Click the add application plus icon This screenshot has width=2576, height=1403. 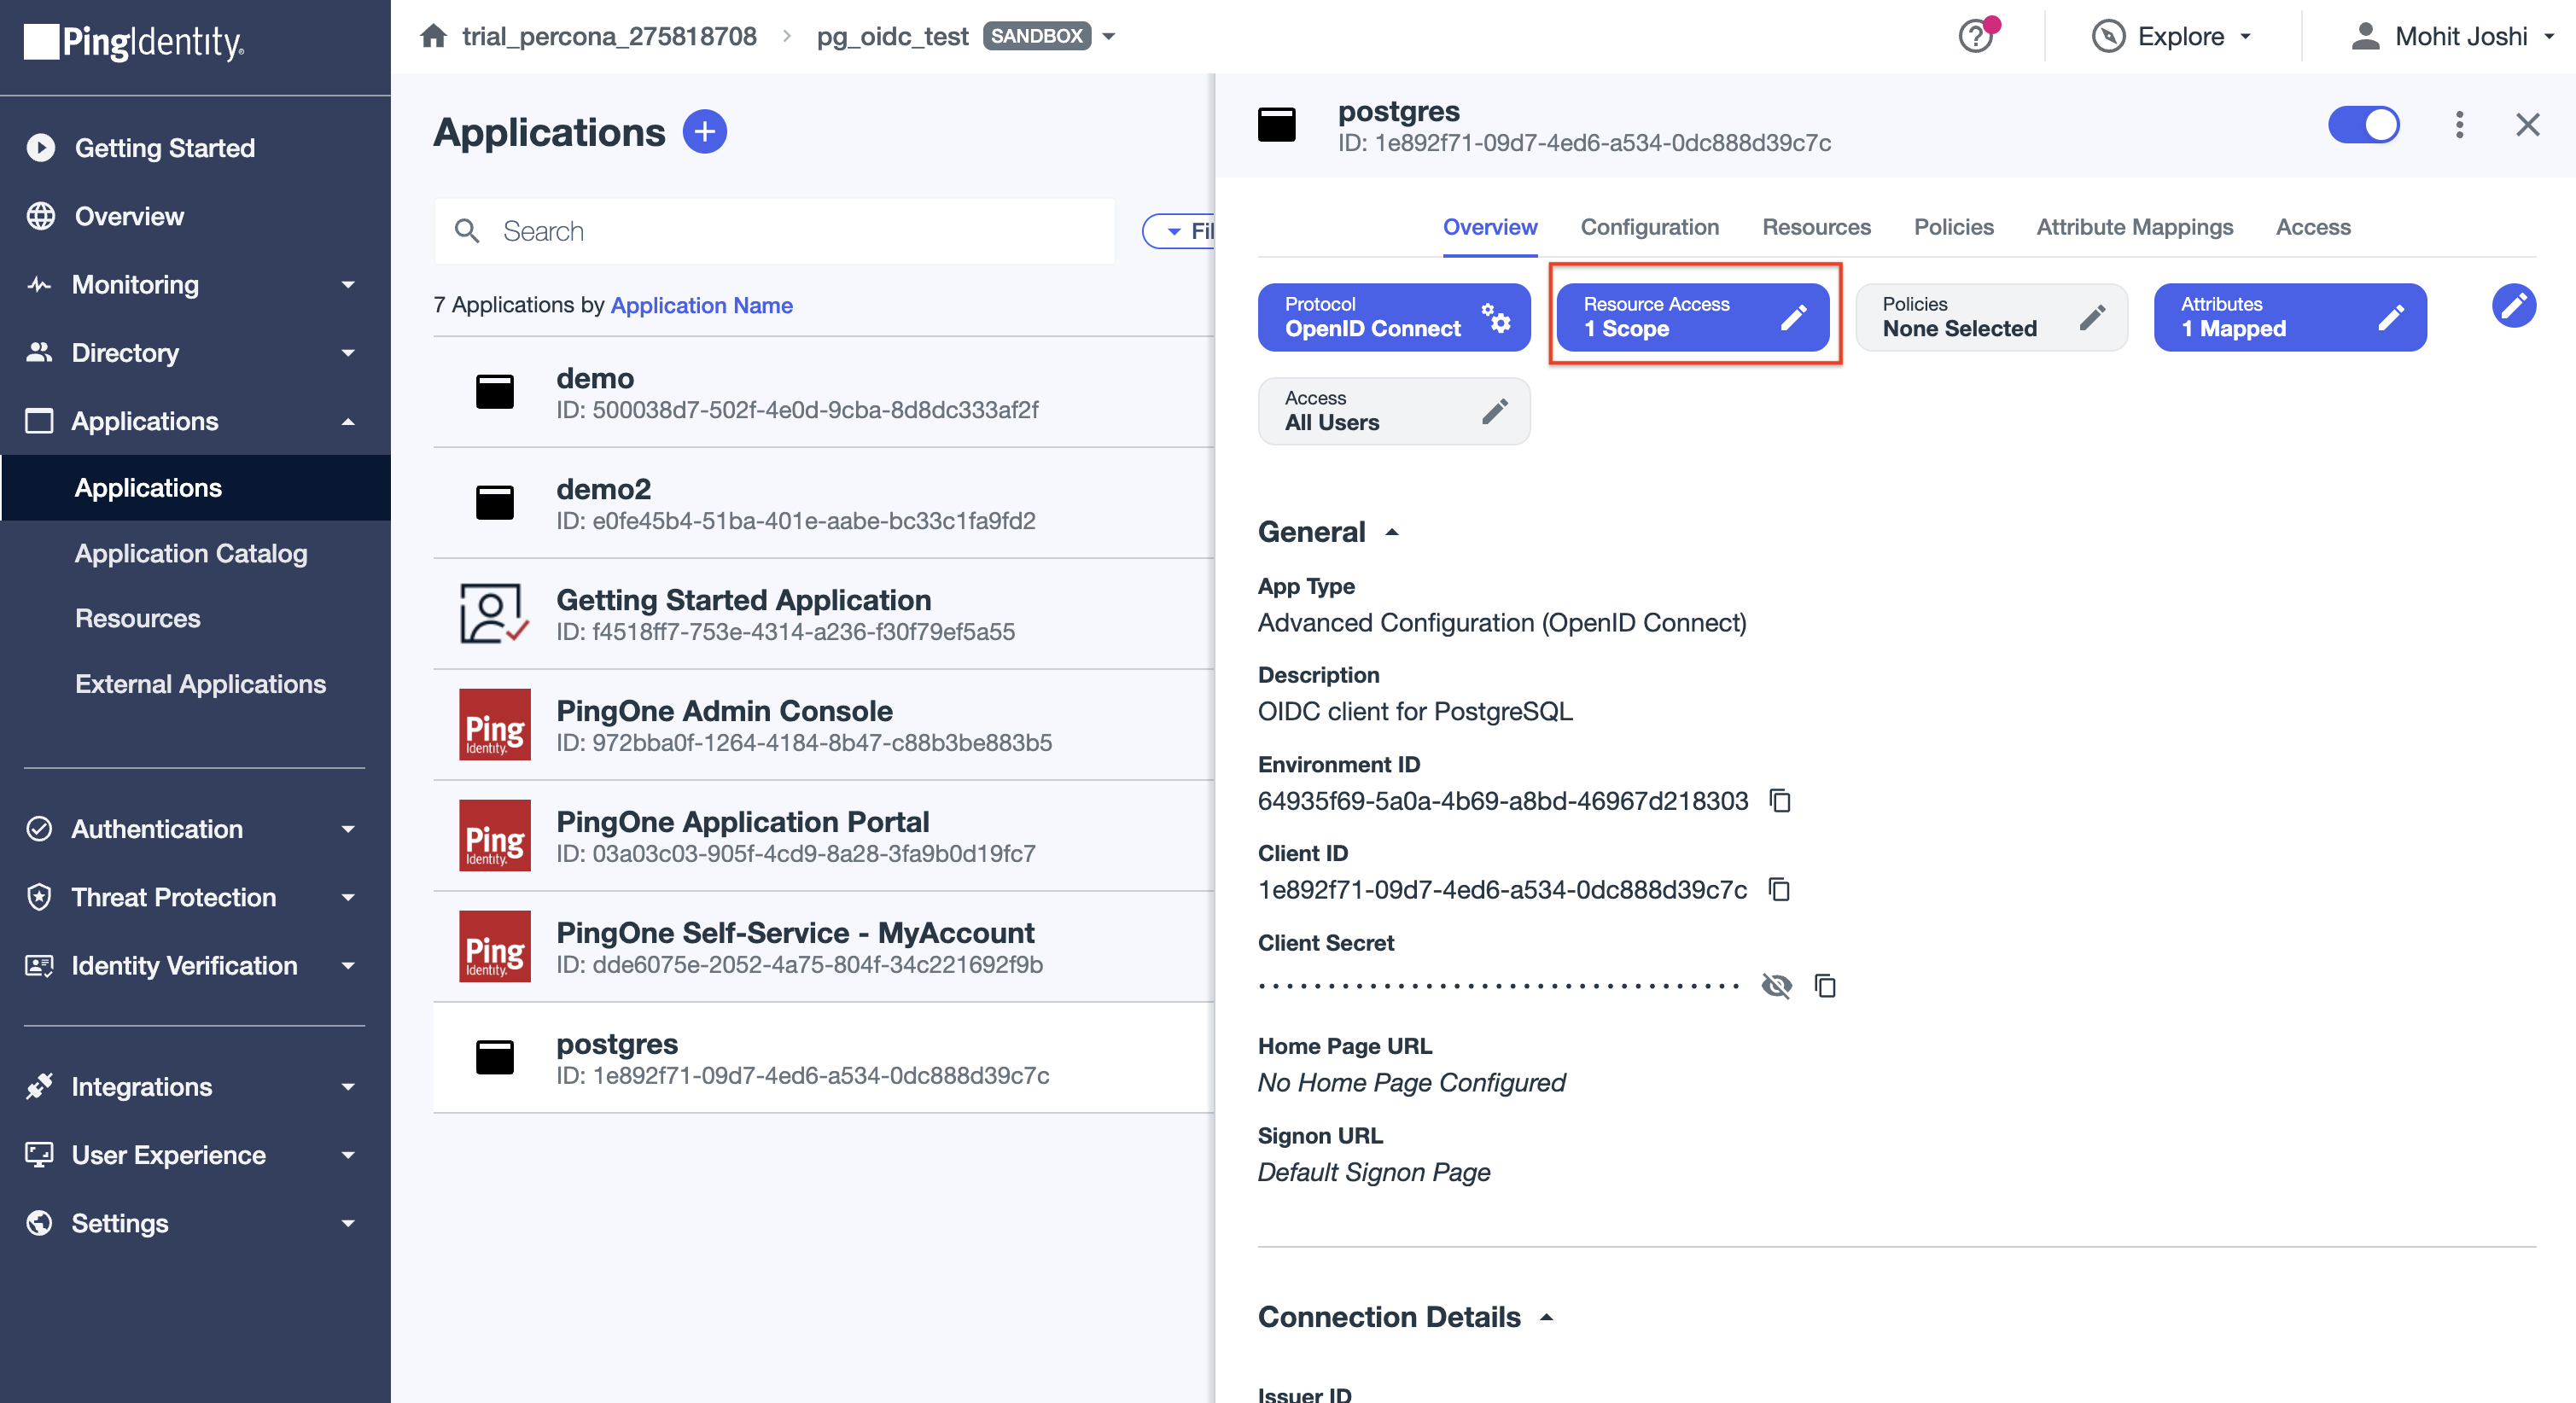tap(704, 132)
